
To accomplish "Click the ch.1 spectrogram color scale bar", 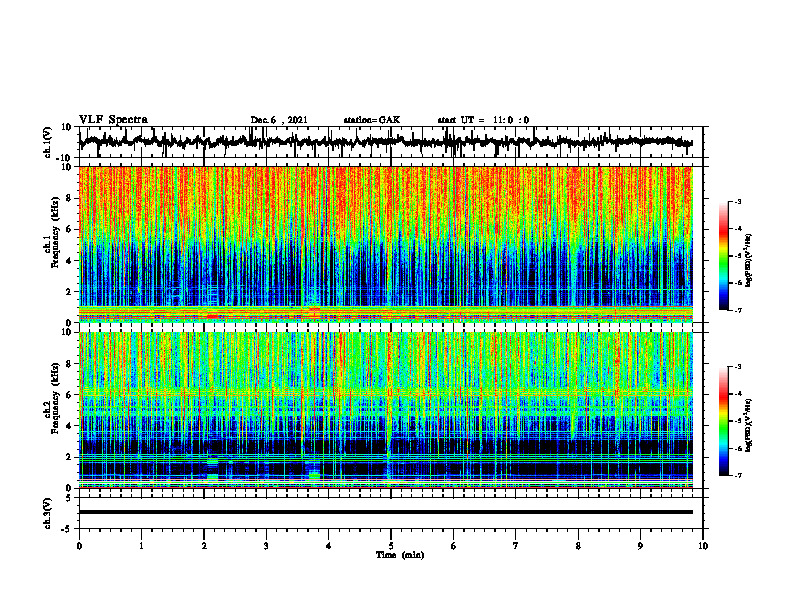I will pyautogui.click(x=724, y=256).
